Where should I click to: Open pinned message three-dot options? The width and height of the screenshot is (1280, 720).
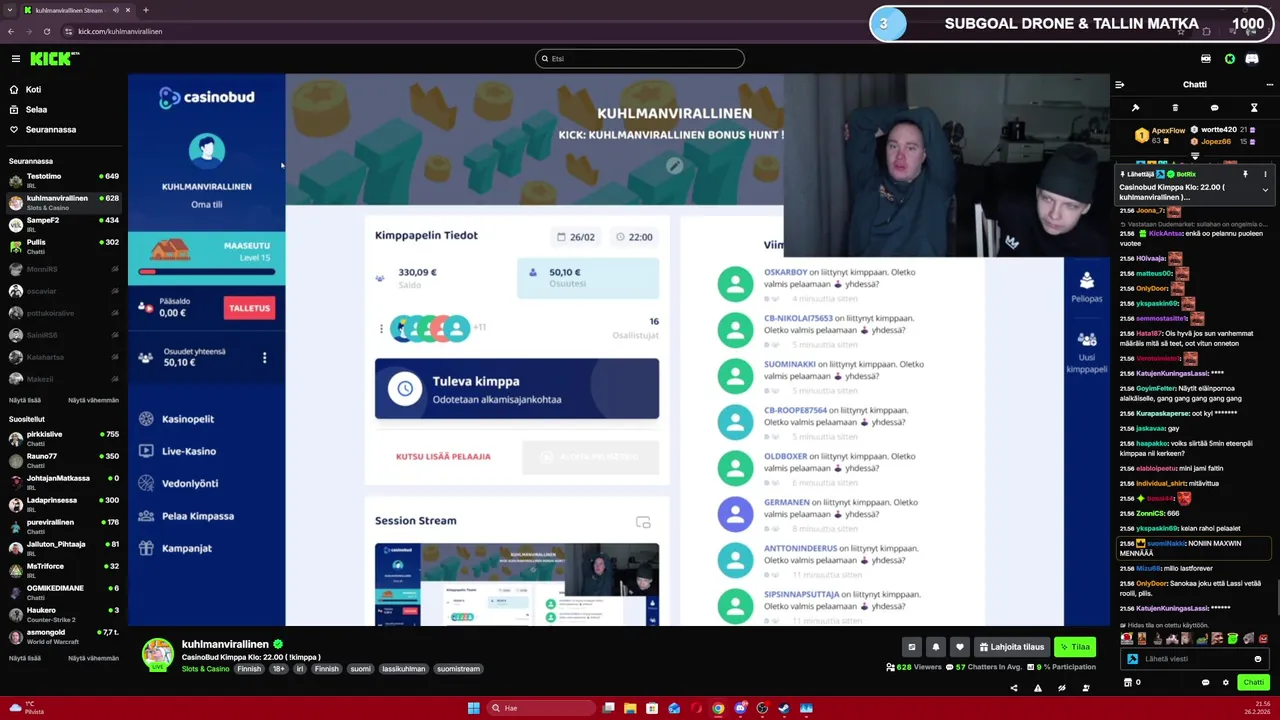pos(1265,174)
